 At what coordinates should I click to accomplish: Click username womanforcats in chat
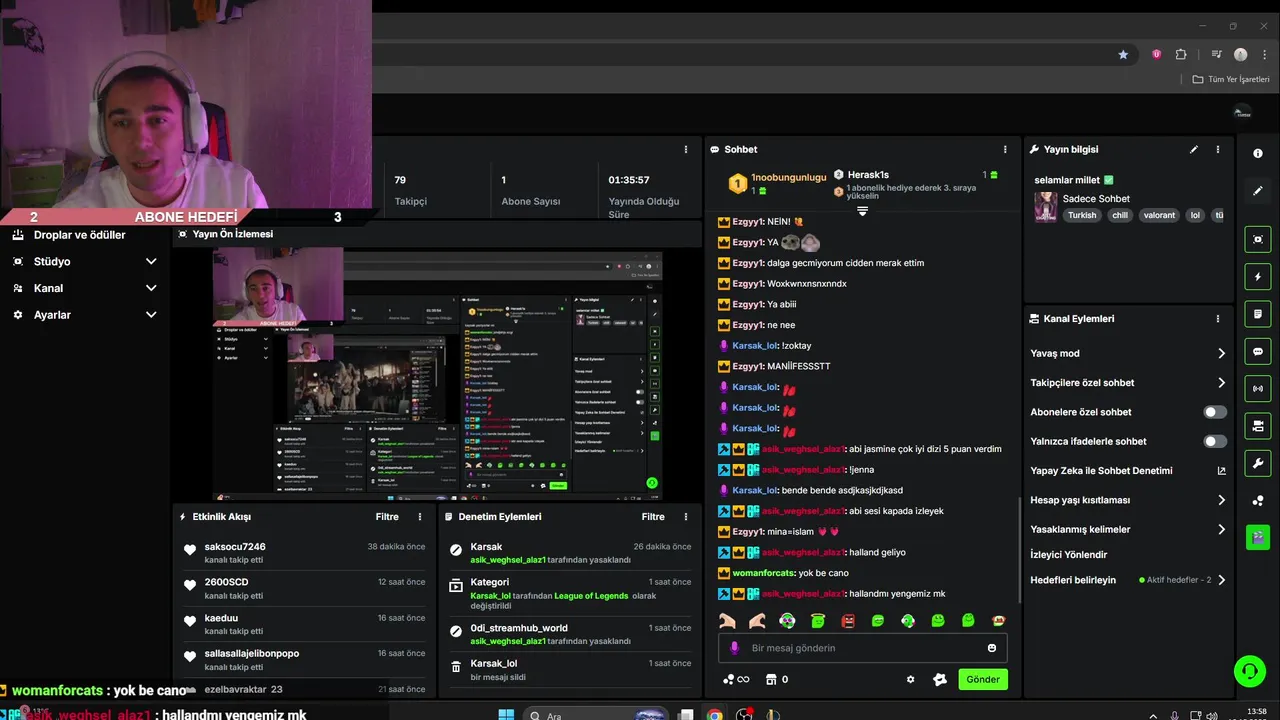click(x=765, y=573)
